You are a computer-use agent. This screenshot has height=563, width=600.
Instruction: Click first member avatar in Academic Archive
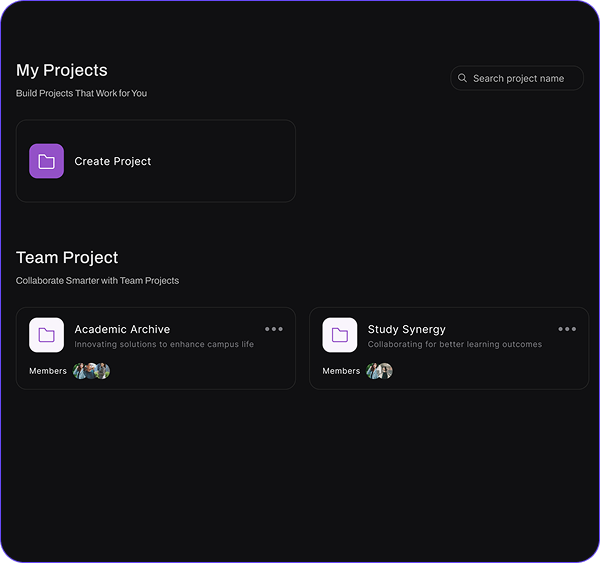[x=80, y=371]
